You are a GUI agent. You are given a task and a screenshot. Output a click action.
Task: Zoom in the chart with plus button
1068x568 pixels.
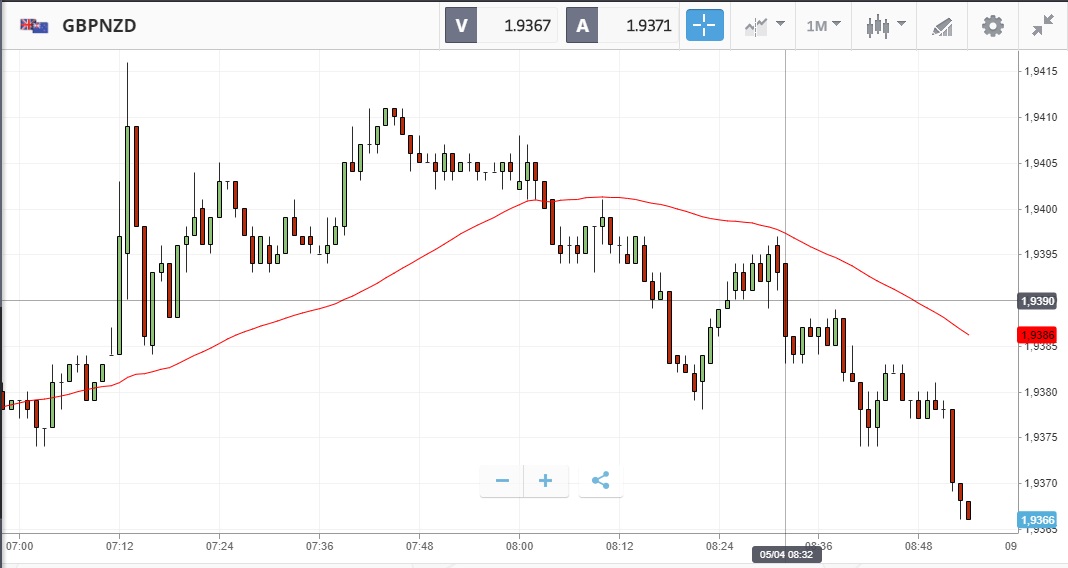pyautogui.click(x=546, y=481)
